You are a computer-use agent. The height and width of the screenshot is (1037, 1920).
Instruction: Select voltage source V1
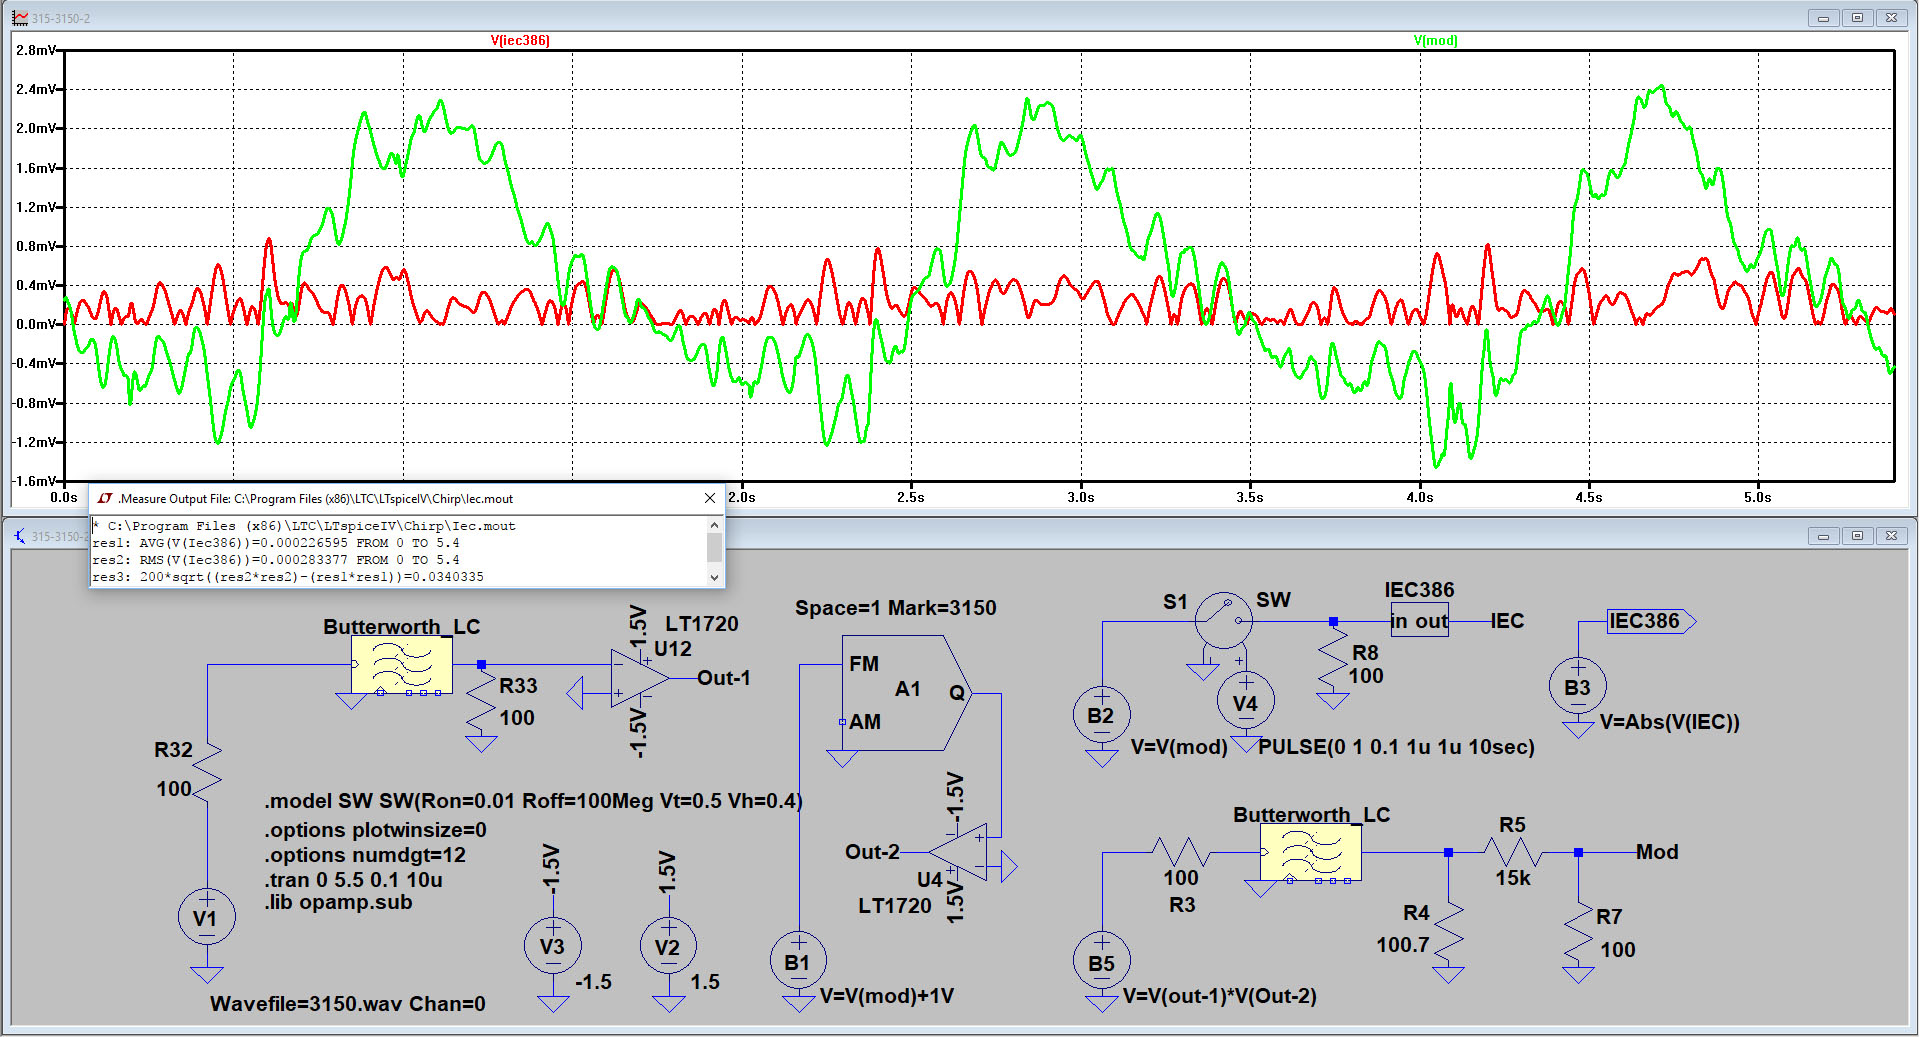(x=207, y=917)
